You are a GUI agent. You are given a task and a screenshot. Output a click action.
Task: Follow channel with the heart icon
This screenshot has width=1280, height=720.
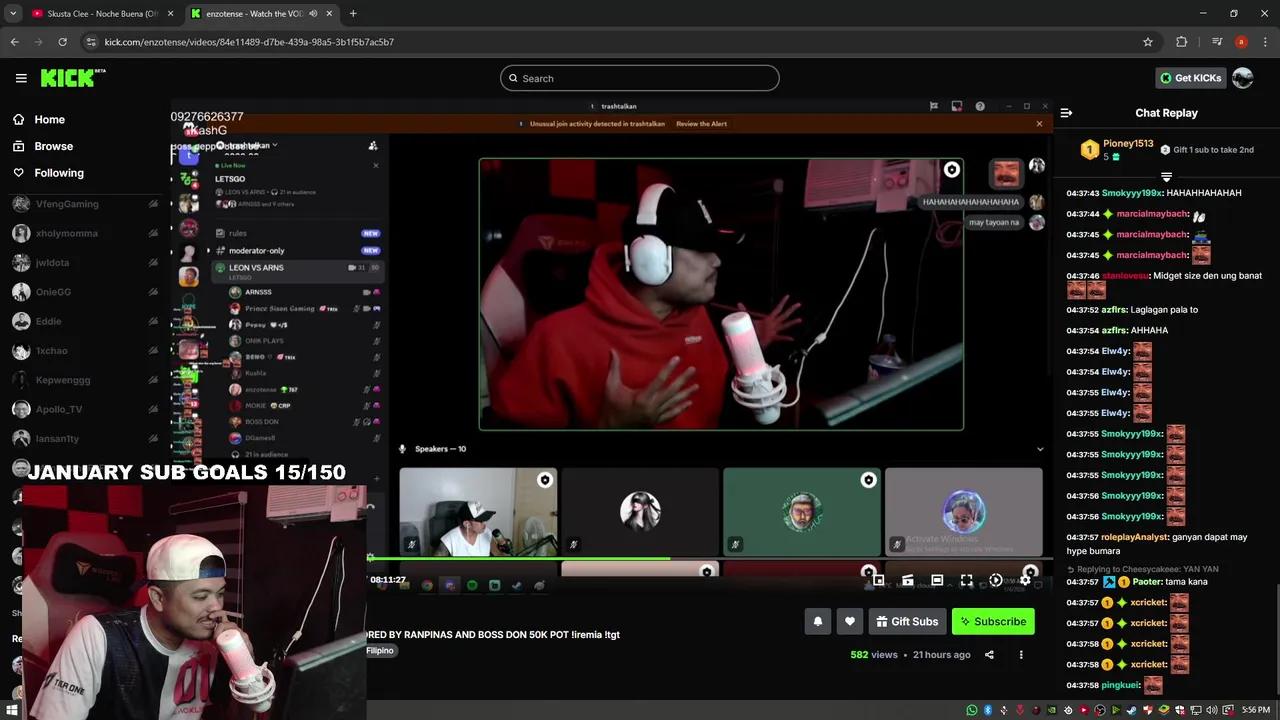[x=849, y=622]
